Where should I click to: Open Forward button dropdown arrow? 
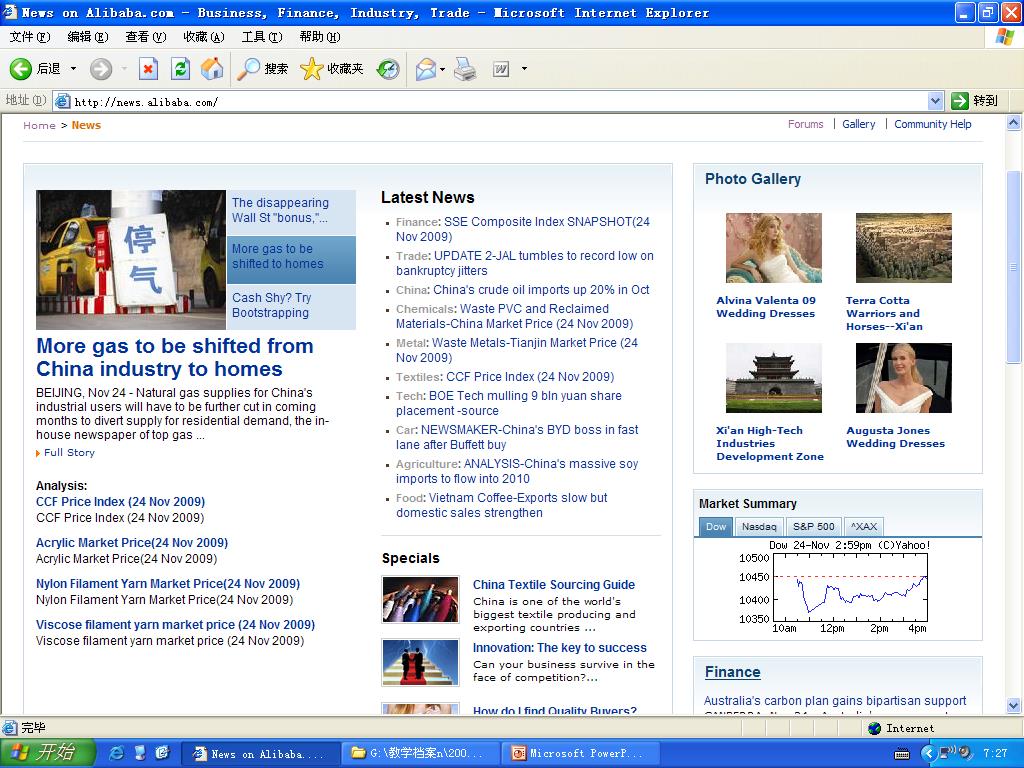point(123,69)
